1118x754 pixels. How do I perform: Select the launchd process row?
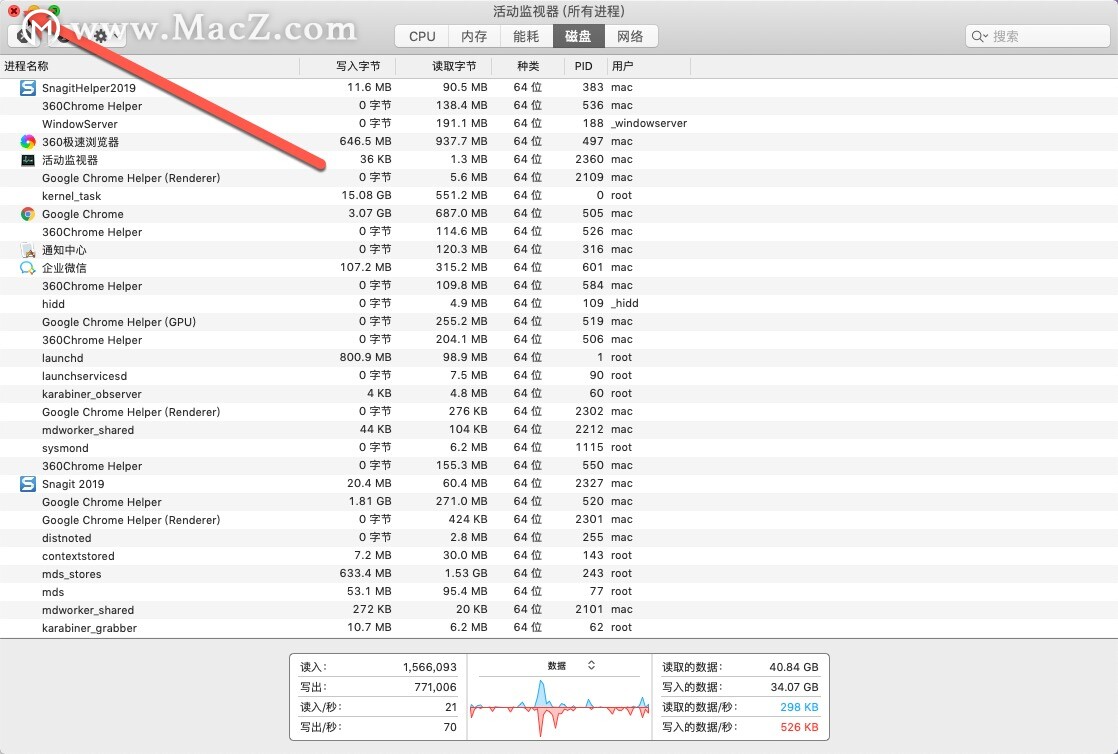559,357
